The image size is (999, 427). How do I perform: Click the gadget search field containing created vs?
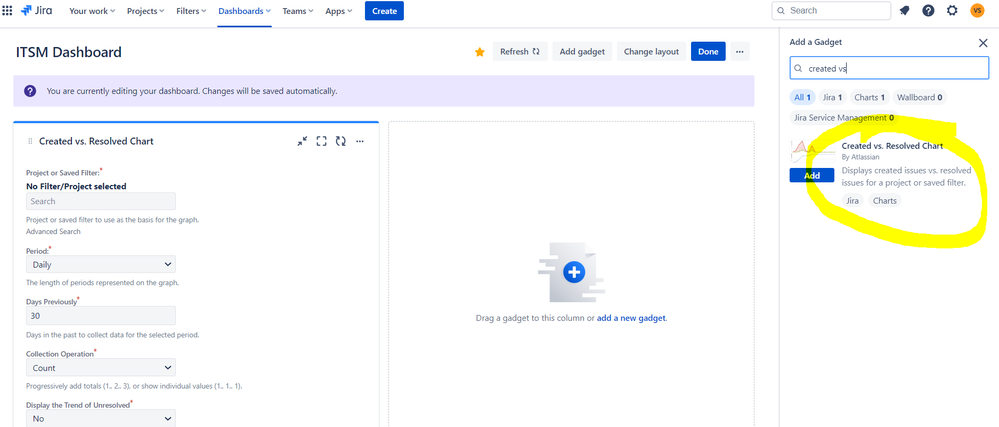pyautogui.click(x=889, y=68)
